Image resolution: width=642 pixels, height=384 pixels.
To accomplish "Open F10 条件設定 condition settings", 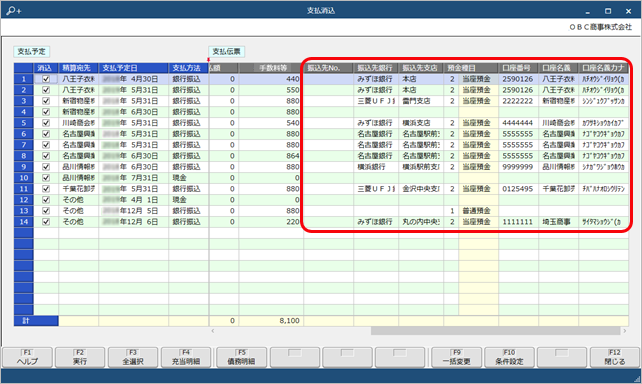I will coord(509,357).
